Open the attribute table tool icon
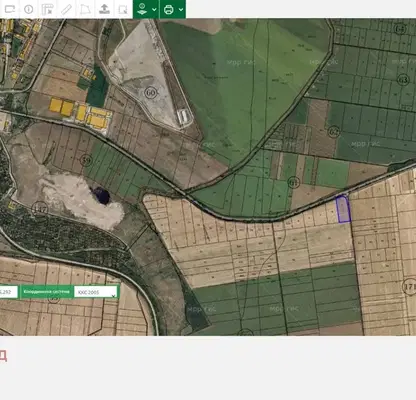The image size is (416, 400). pos(48,9)
